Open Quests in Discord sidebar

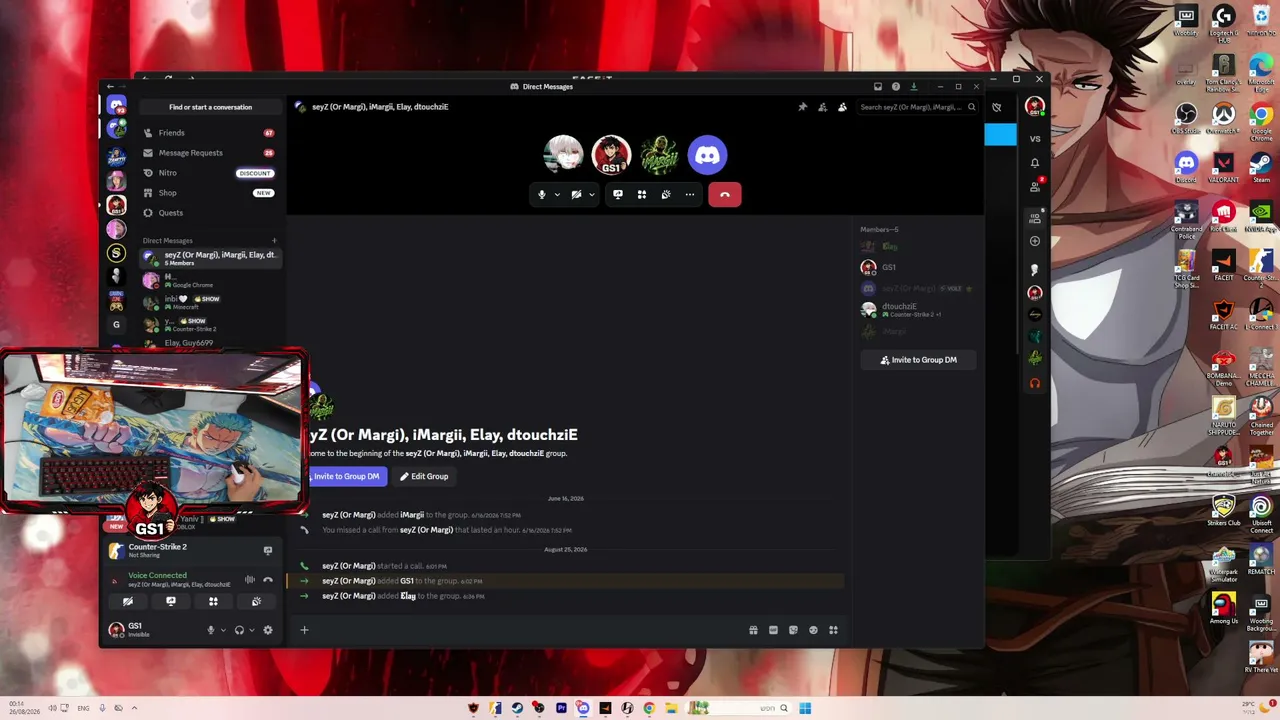(209, 213)
